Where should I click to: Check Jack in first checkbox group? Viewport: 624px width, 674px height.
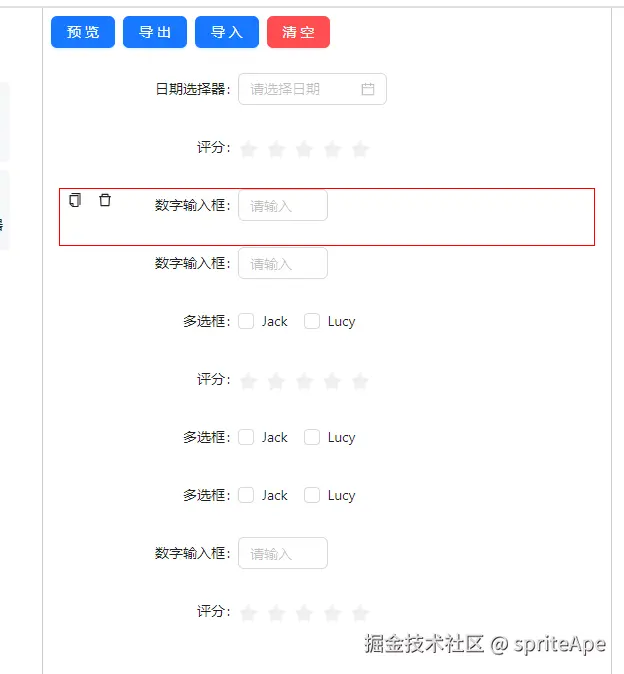point(246,321)
